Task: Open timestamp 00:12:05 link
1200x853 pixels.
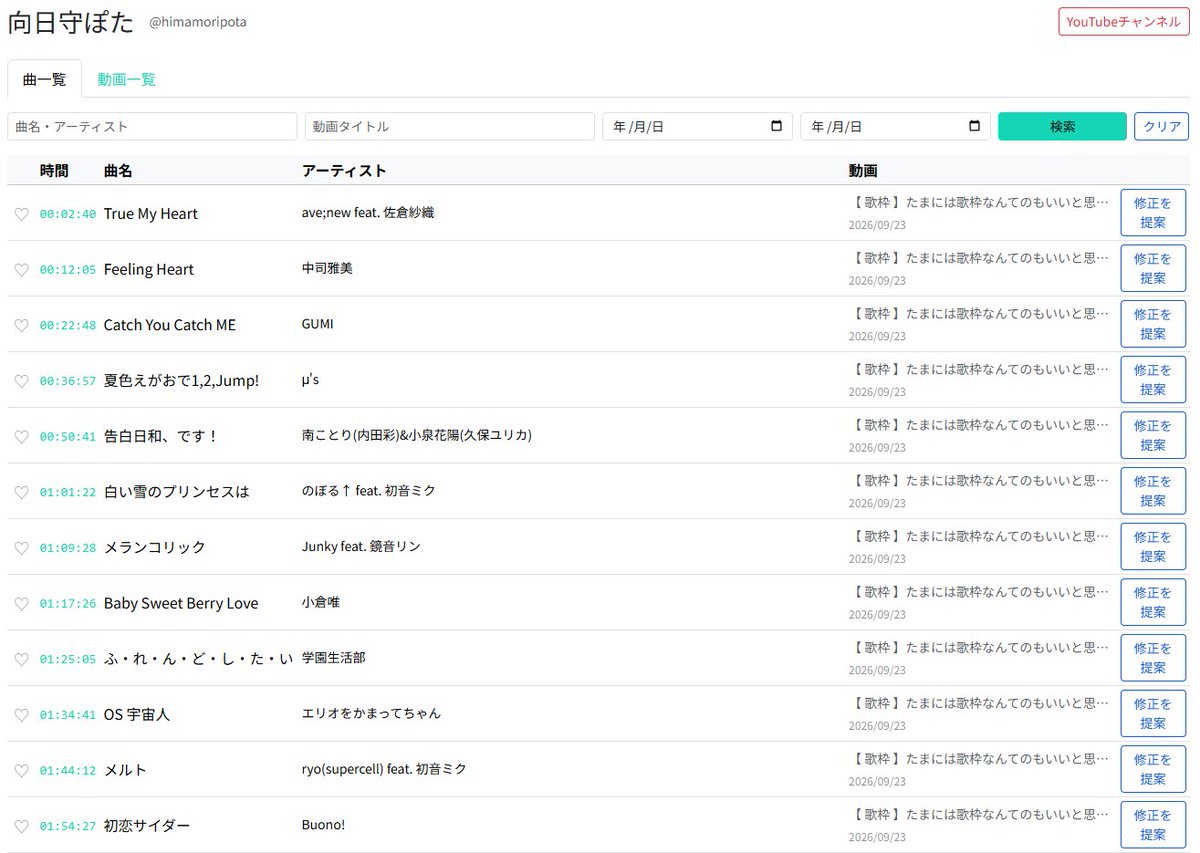Action: pos(68,270)
